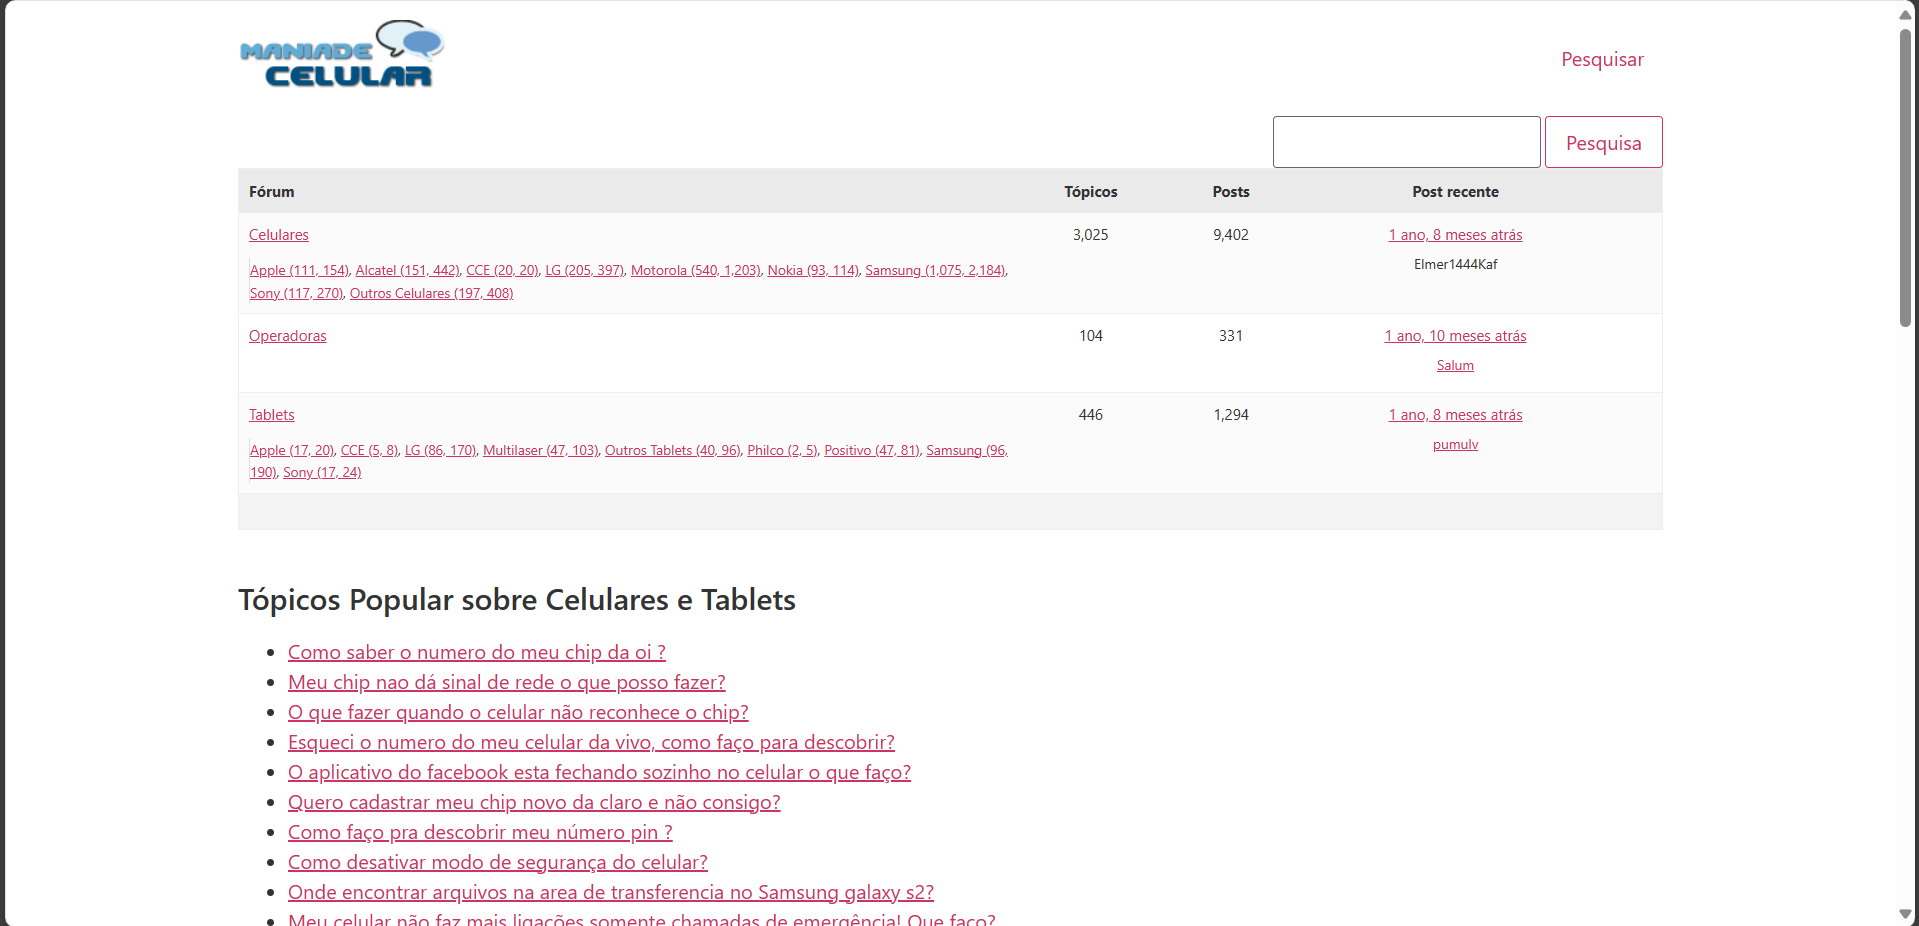The image size is (1919, 926).
Task: Open topic 'Como faço pra descobrir meu número pin ?'
Action: point(480,832)
